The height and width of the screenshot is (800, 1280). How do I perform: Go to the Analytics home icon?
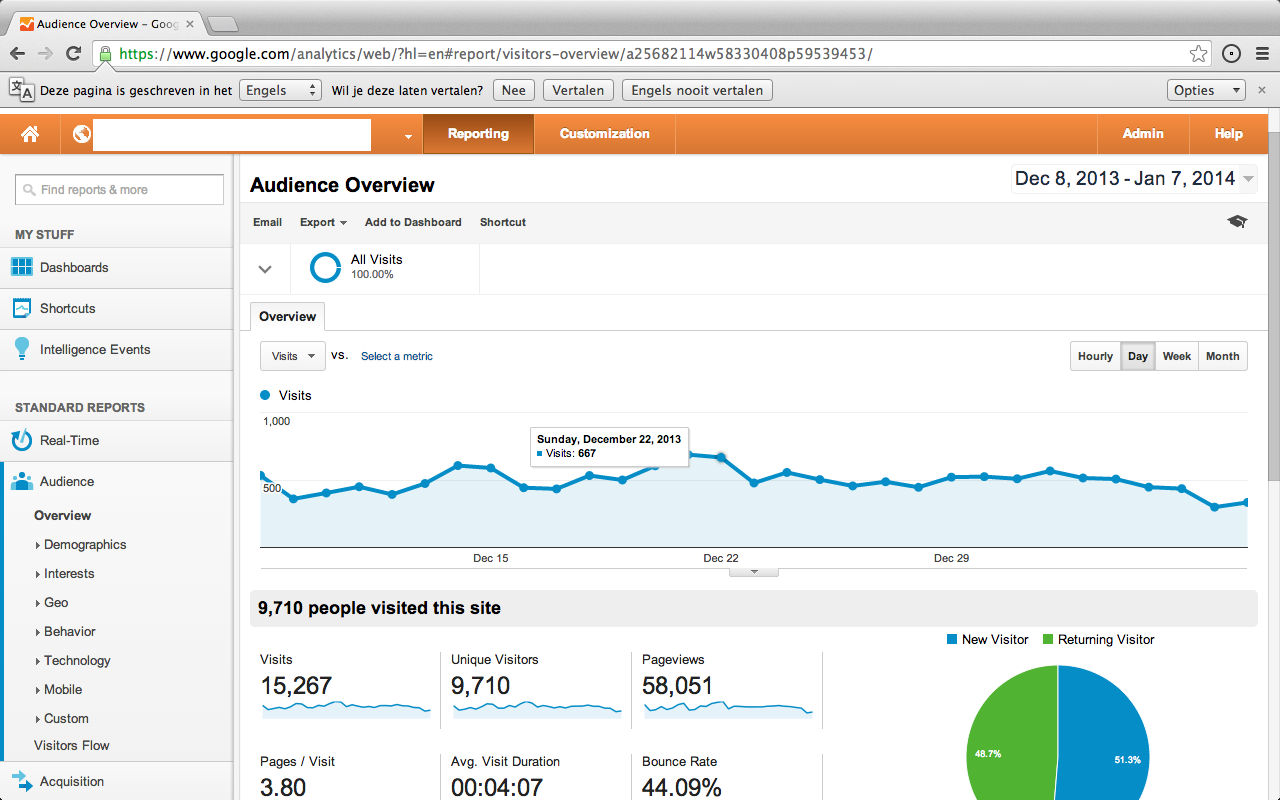30,134
